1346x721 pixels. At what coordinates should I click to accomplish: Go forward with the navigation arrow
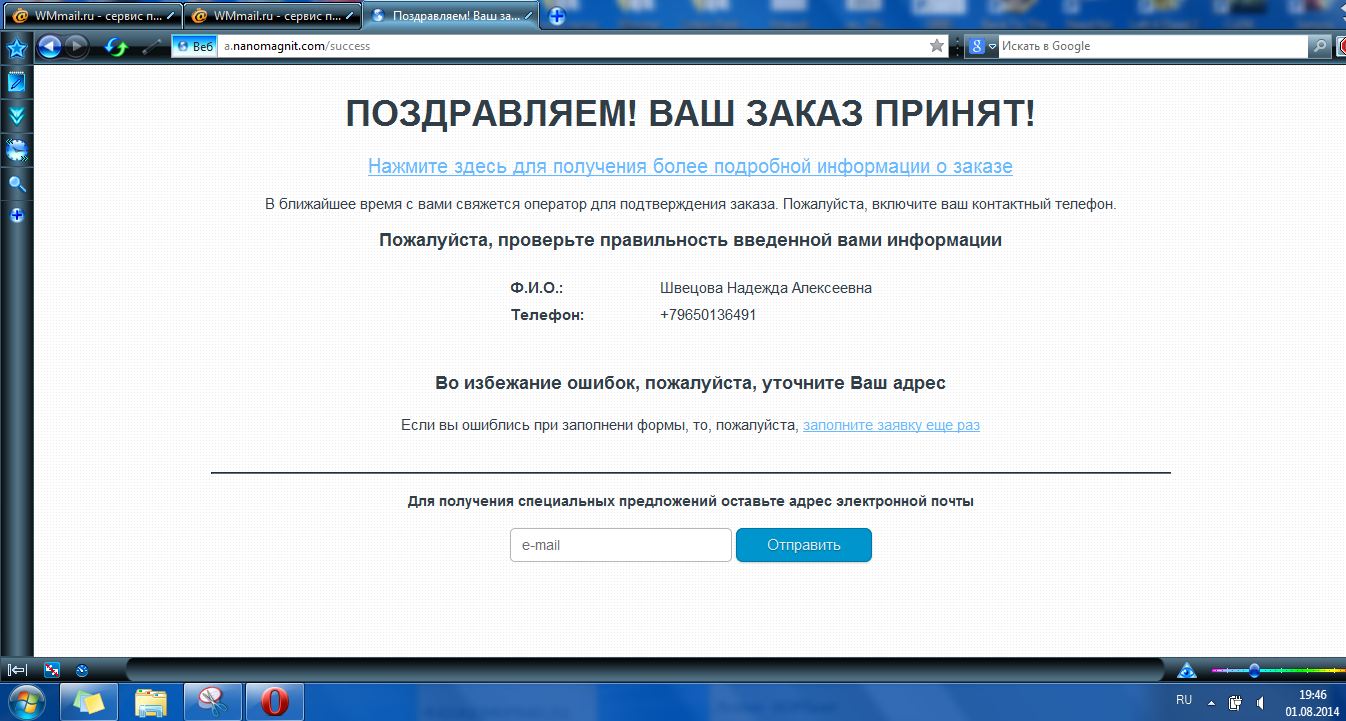point(77,46)
